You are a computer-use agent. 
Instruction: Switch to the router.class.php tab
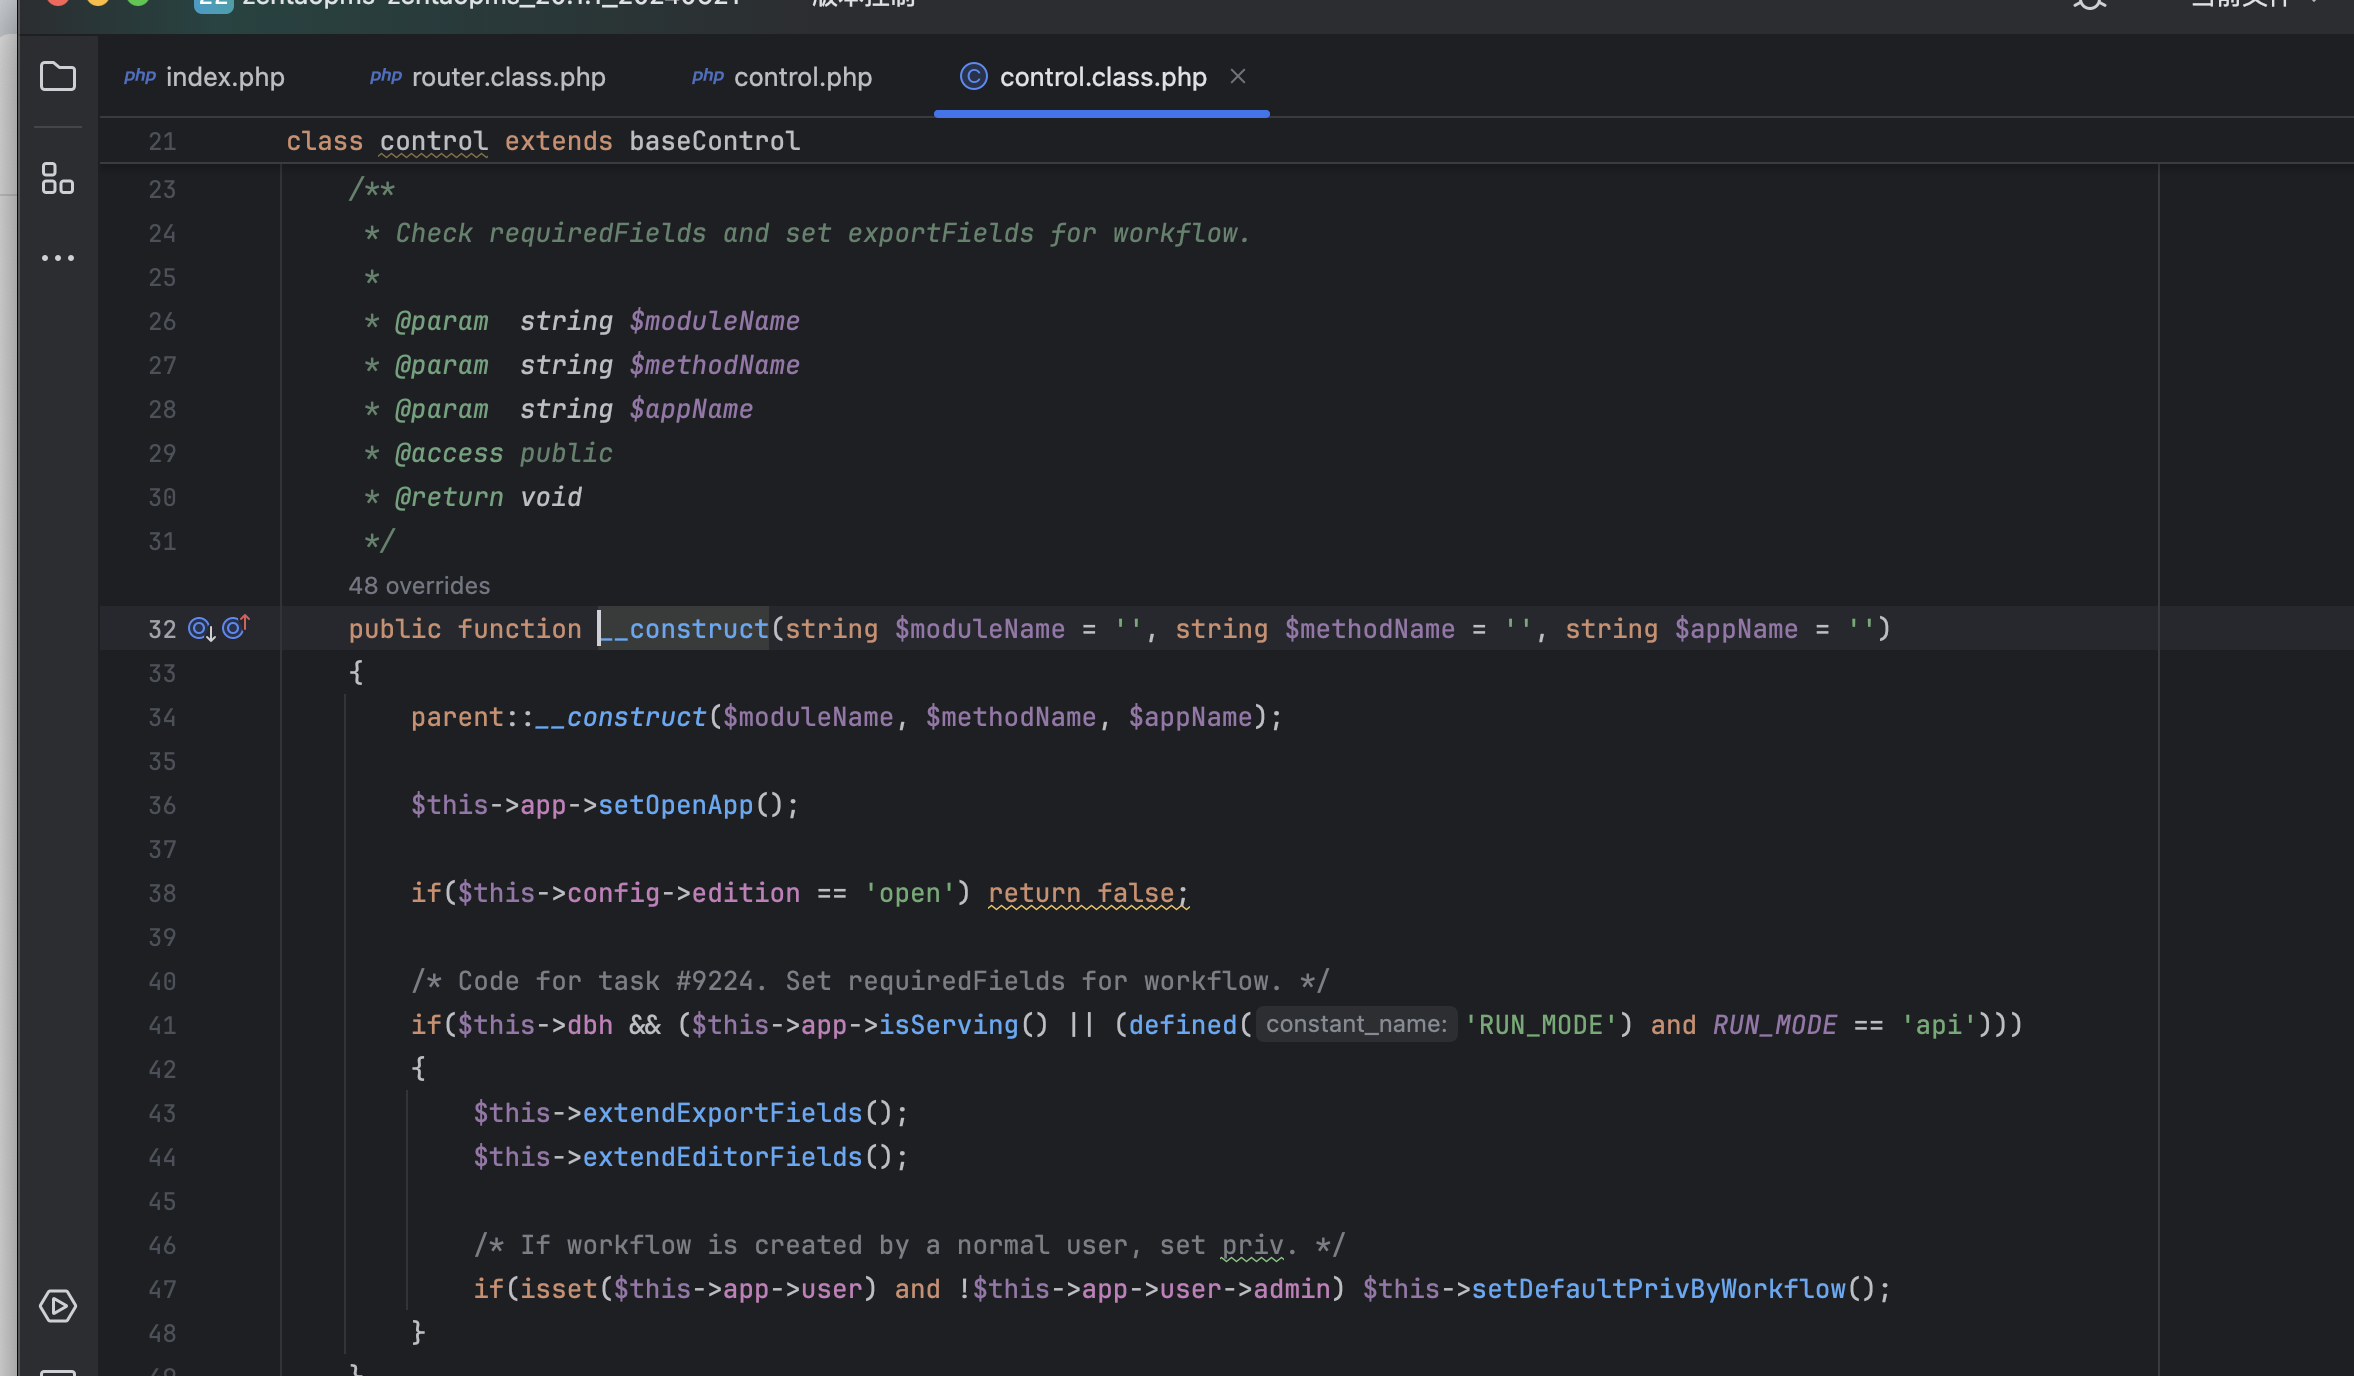pyautogui.click(x=507, y=77)
